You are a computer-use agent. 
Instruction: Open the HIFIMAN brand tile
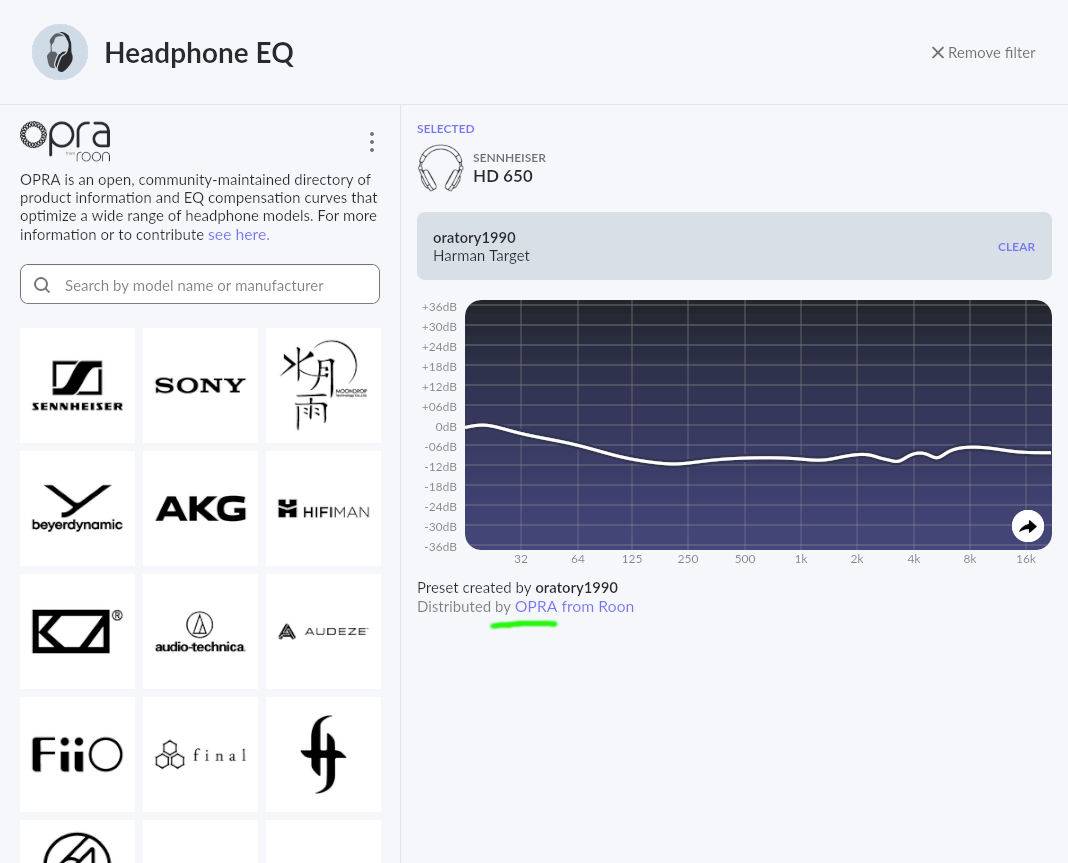(x=324, y=508)
